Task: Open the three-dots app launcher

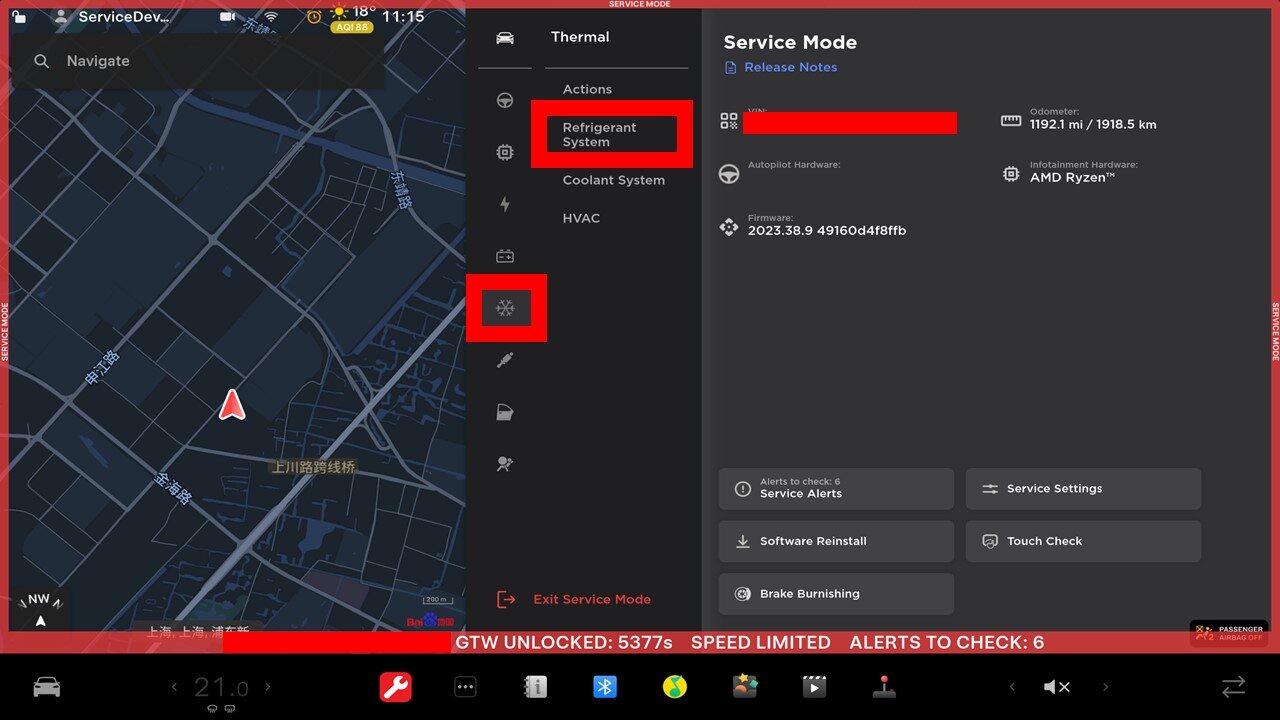Action: [x=465, y=687]
